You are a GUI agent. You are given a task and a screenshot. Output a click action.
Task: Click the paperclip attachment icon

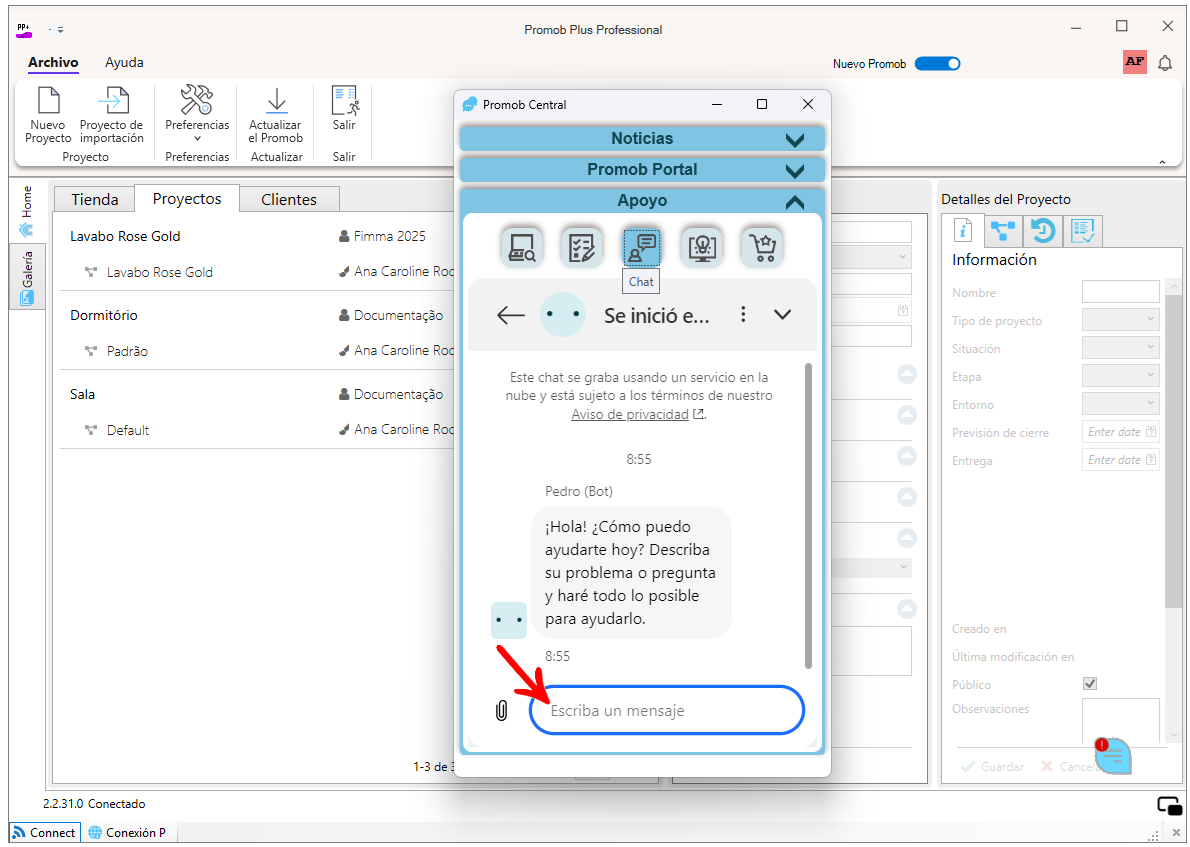pos(501,710)
